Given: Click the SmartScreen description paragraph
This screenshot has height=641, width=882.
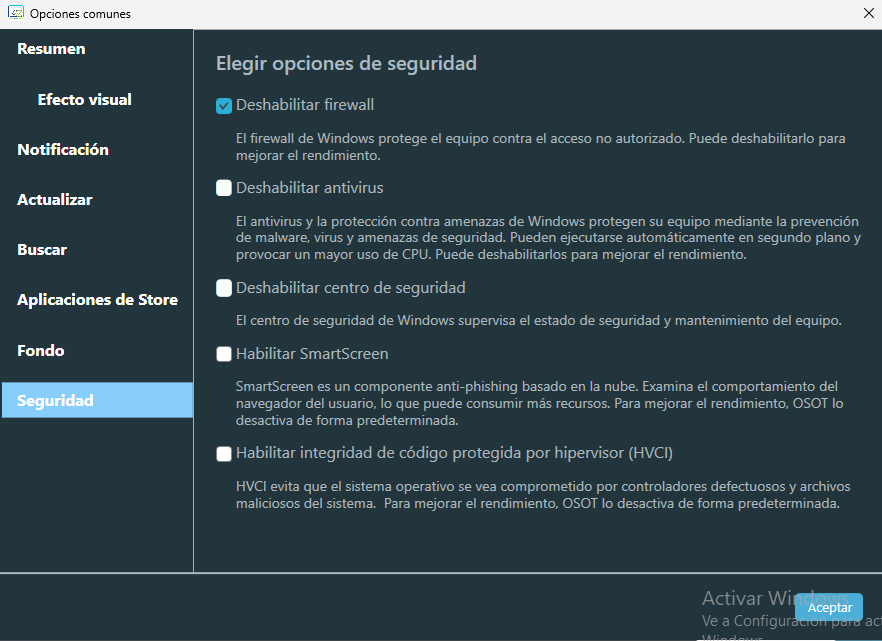Looking at the screenshot, I should (x=537, y=403).
